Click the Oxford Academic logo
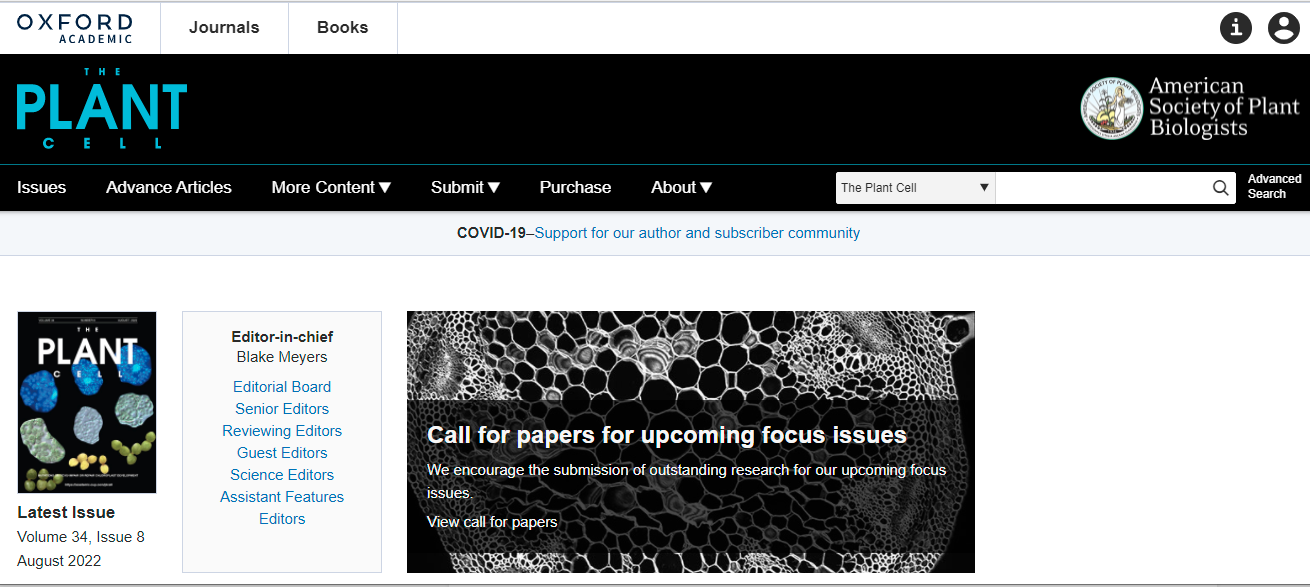This screenshot has height=587, width=1310. coord(74,28)
